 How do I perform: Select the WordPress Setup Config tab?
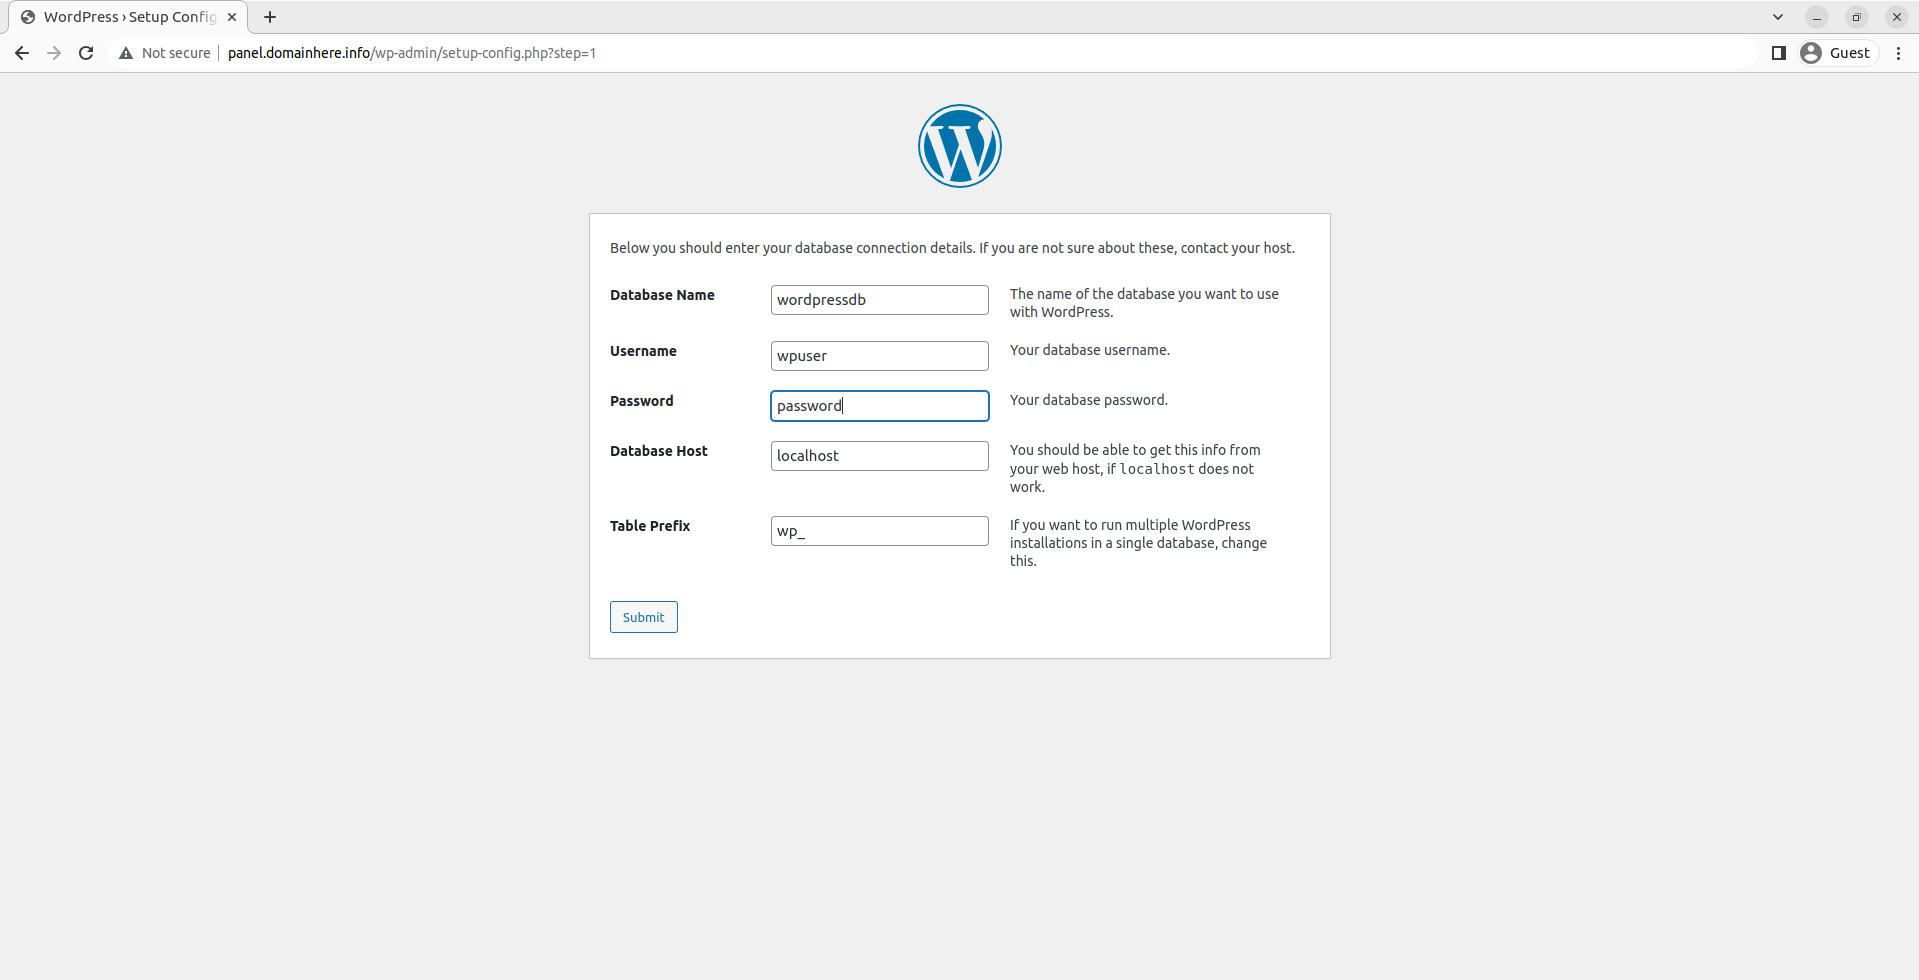tap(129, 17)
